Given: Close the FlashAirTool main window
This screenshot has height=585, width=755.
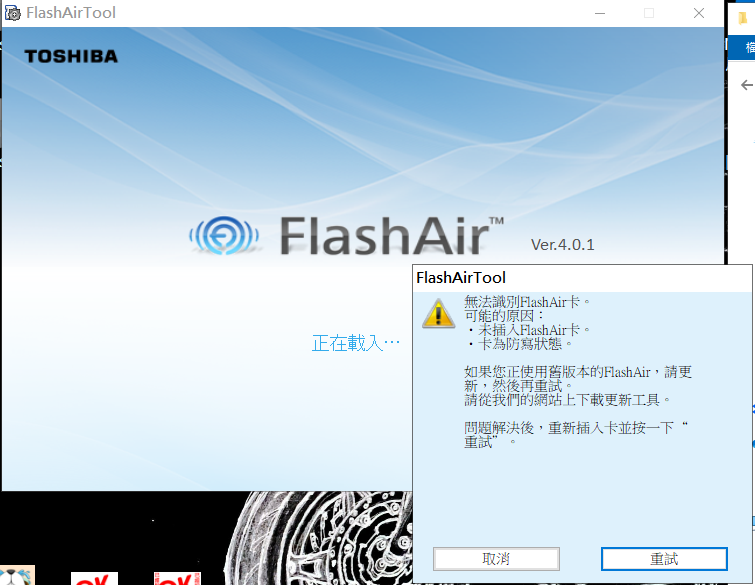Looking at the screenshot, I should [699, 13].
